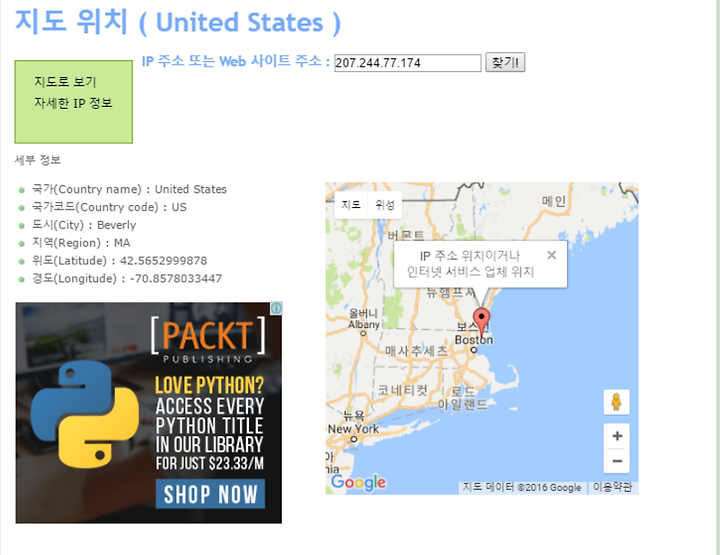Close the IP location info popup
This screenshot has width=720, height=555.
[x=551, y=255]
